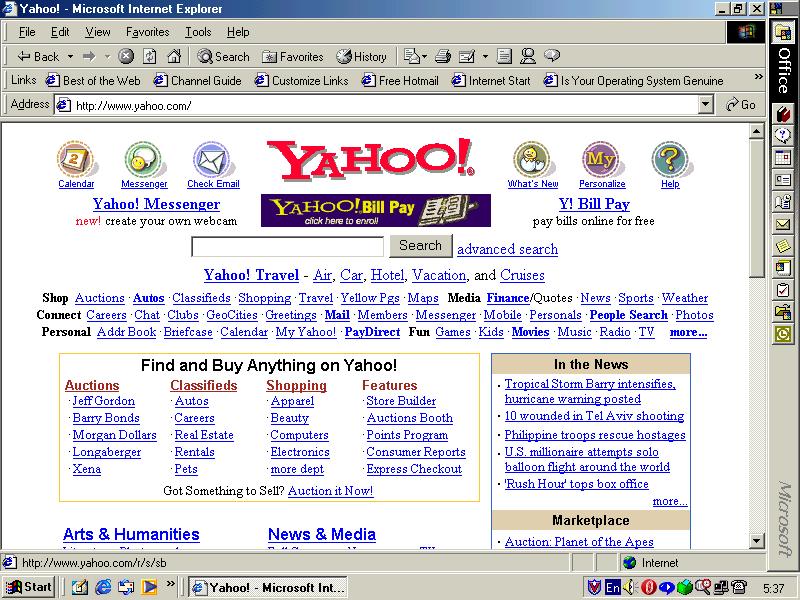Click the Forward arrow toolbar button
800x600 pixels.
click(89, 57)
